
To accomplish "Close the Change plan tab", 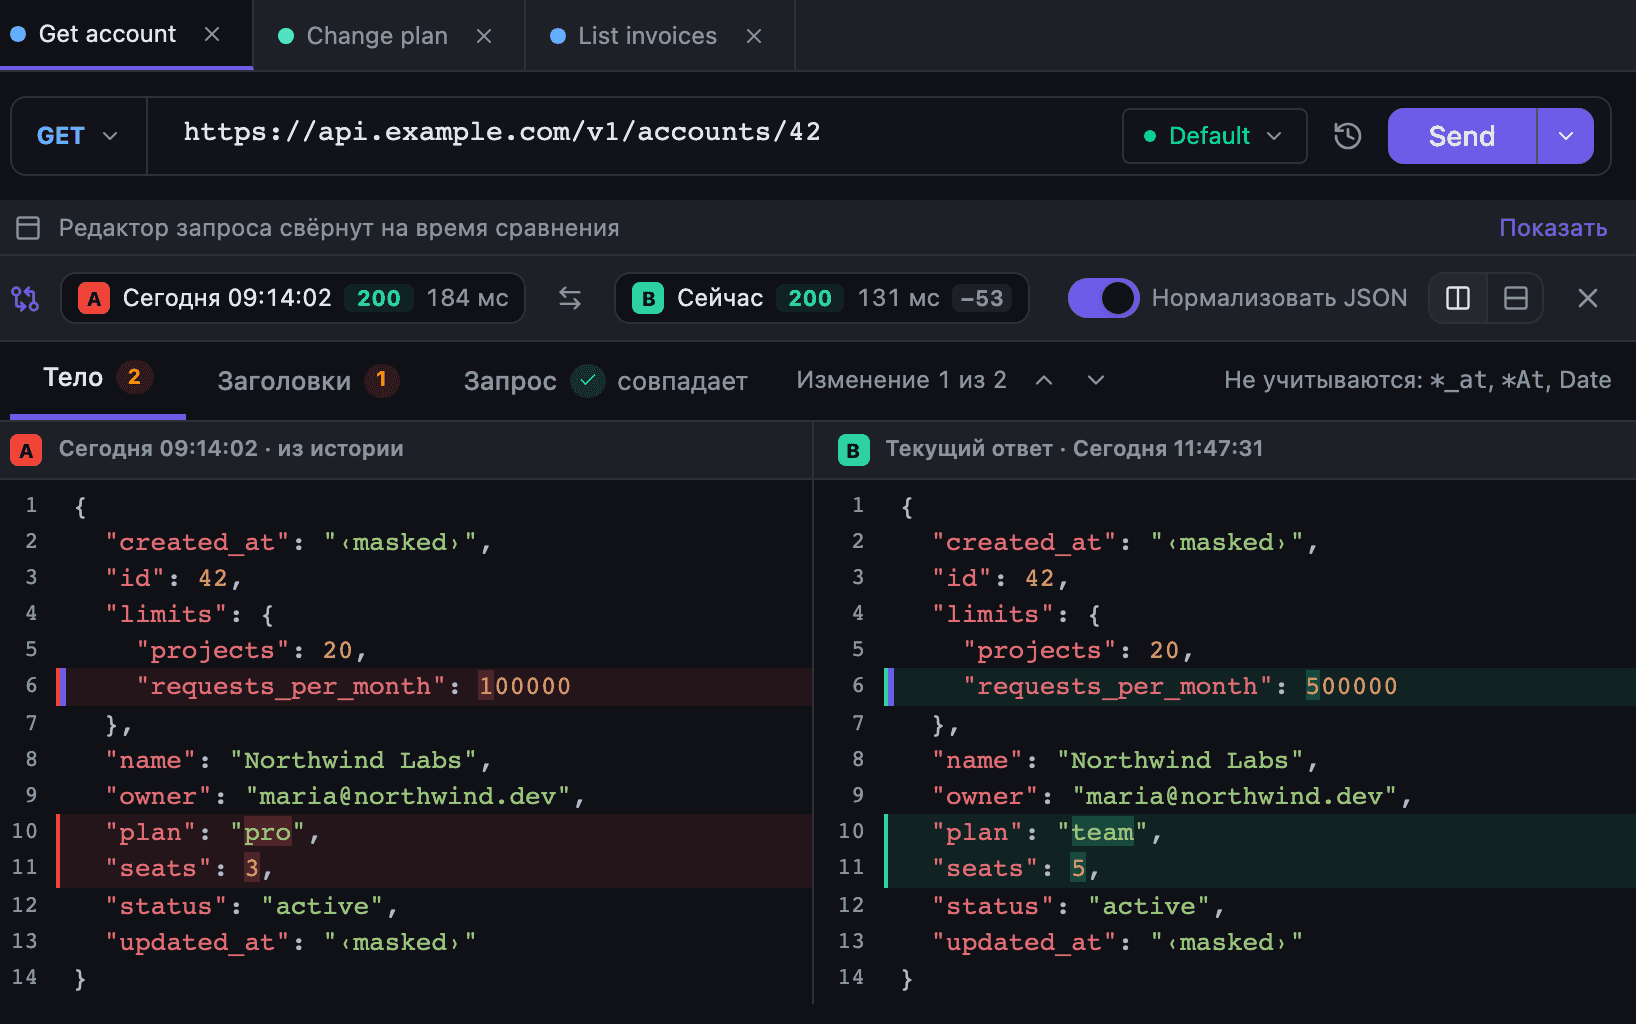I will tap(484, 36).
